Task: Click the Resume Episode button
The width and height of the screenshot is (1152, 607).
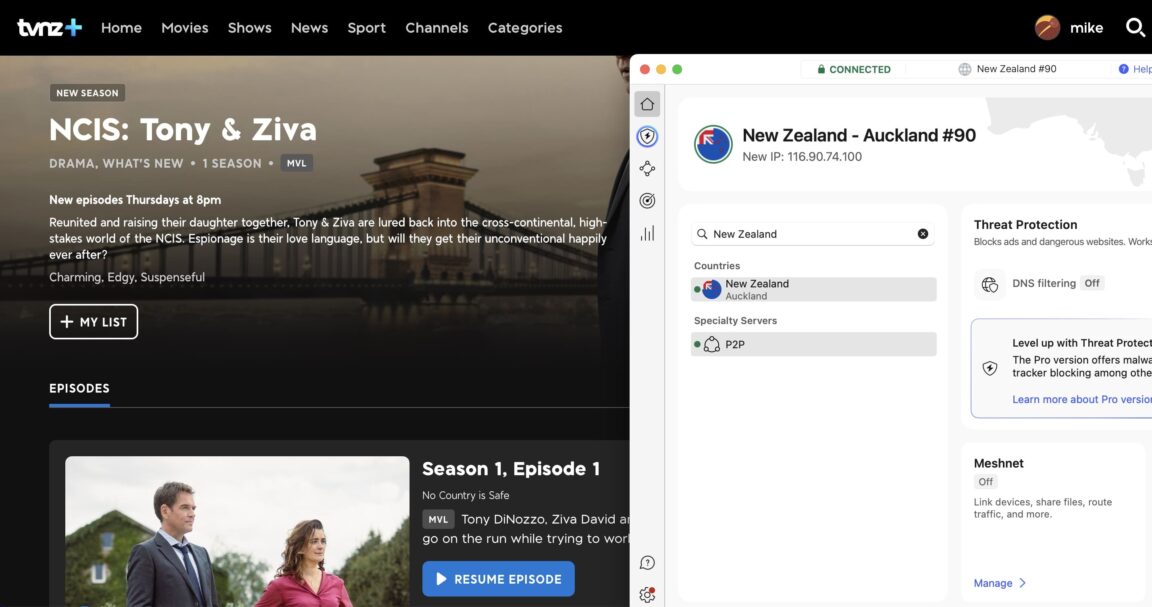Action: coord(498,578)
